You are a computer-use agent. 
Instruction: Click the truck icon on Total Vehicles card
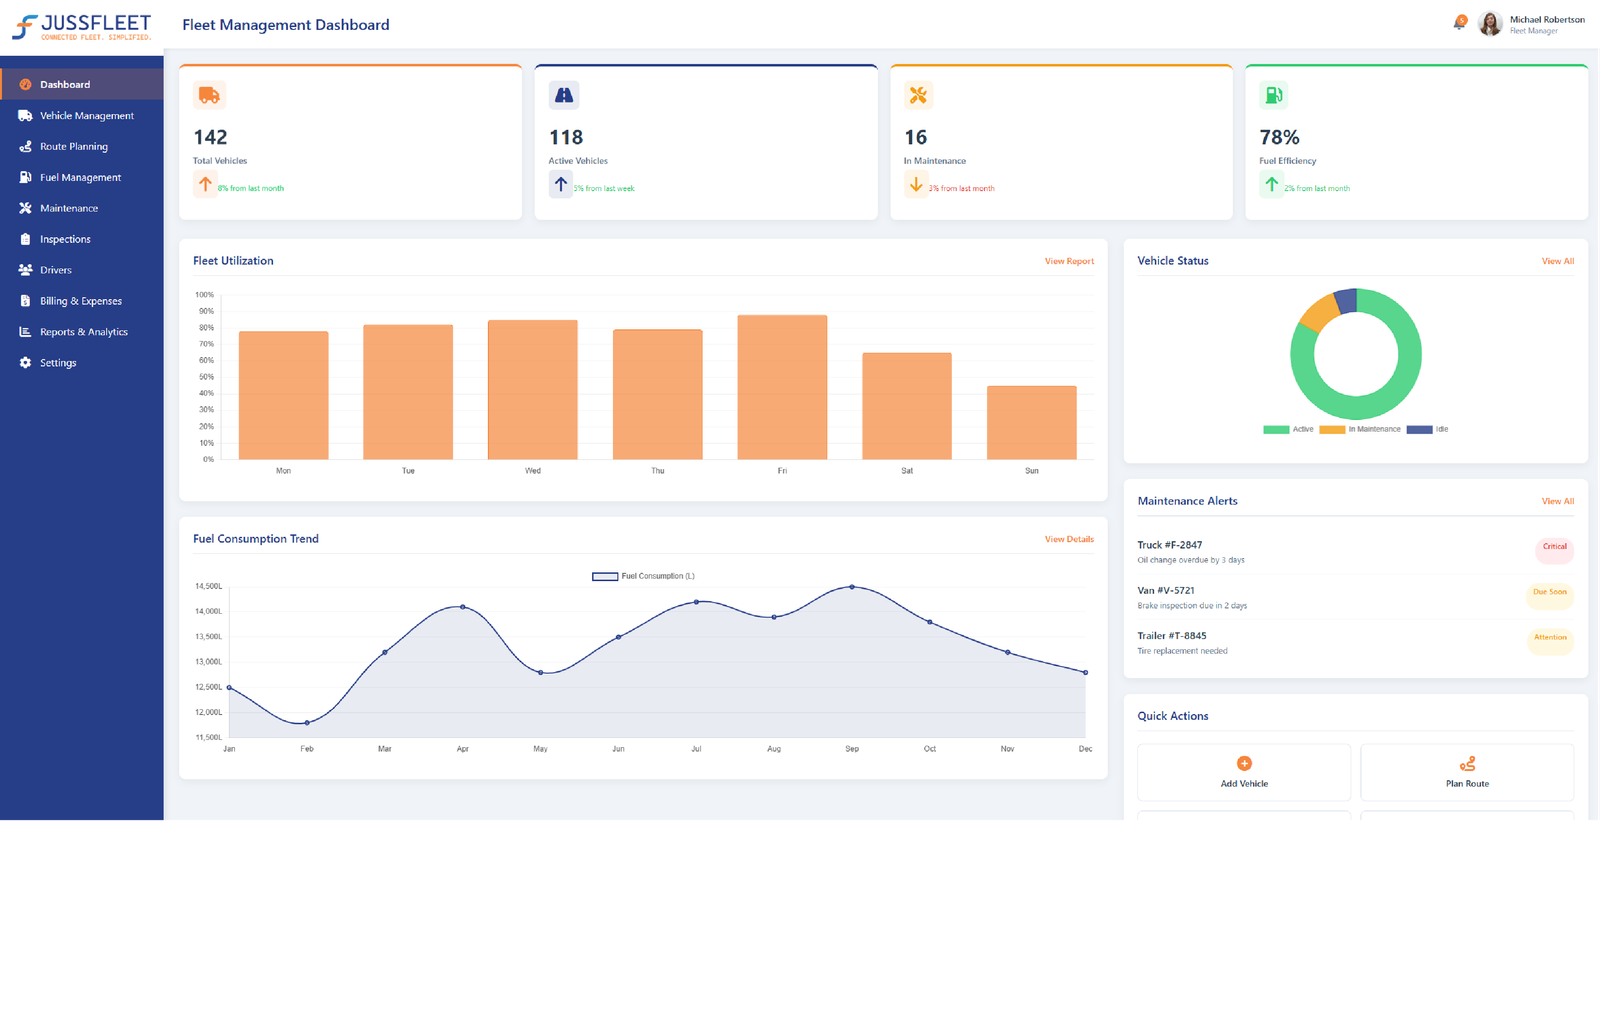pos(209,96)
